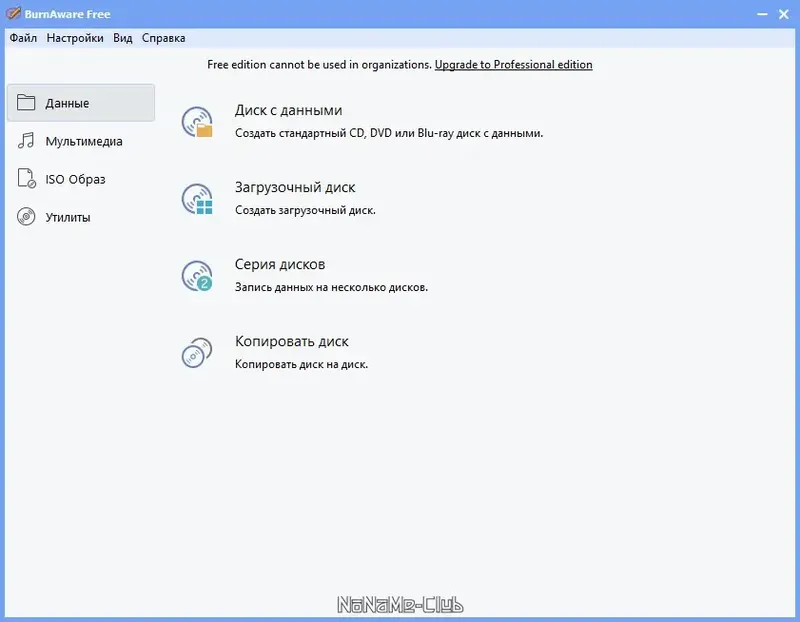Click the Span Disc icon with number 2
This screenshot has height=622, width=800.
[x=197, y=276]
